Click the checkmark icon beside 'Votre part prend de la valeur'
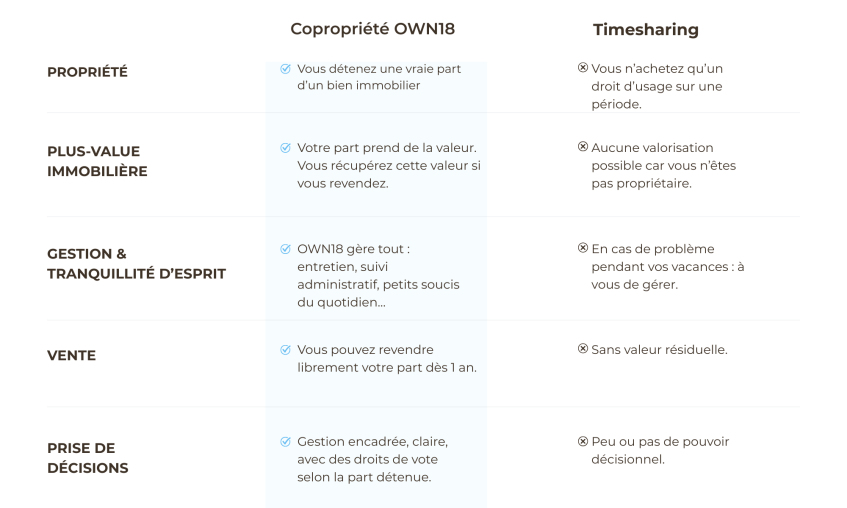847x508 pixels. click(x=286, y=148)
